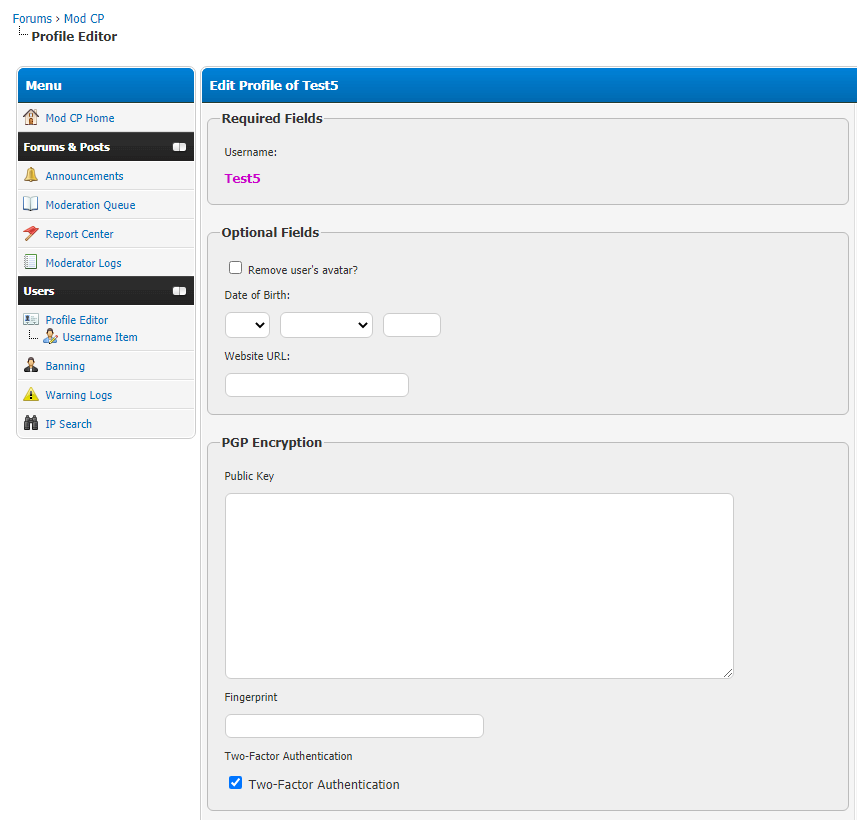Click the Banning user icon

point(31,366)
